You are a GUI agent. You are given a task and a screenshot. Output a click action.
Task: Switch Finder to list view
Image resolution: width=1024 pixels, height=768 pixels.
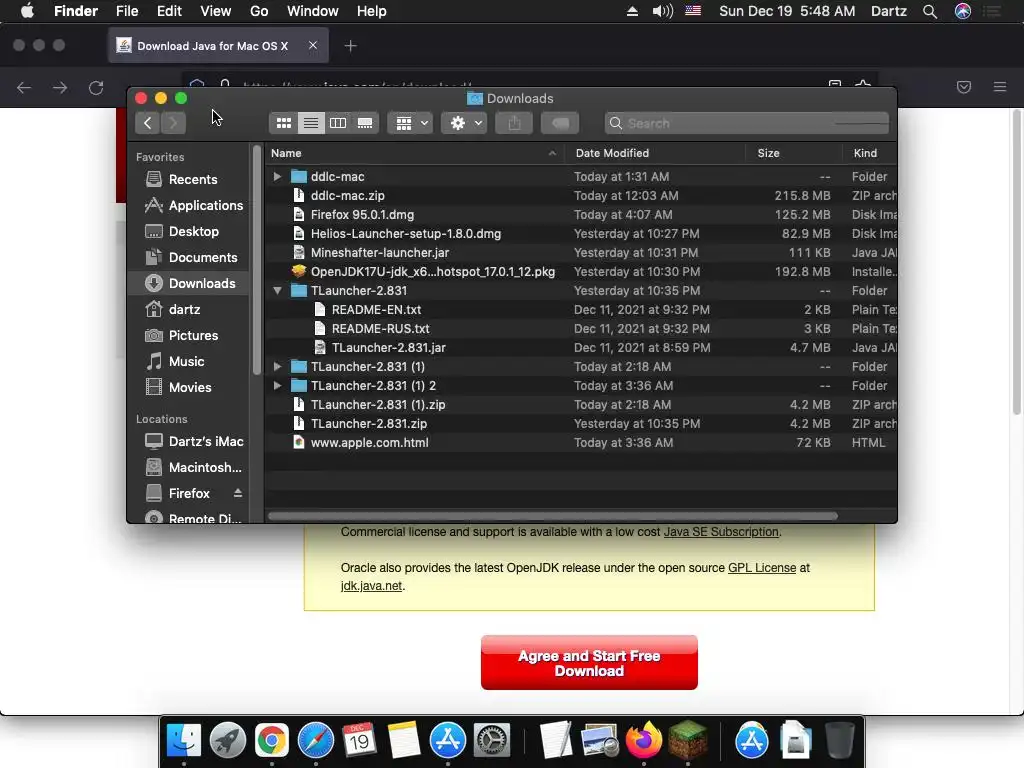point(311,123)
